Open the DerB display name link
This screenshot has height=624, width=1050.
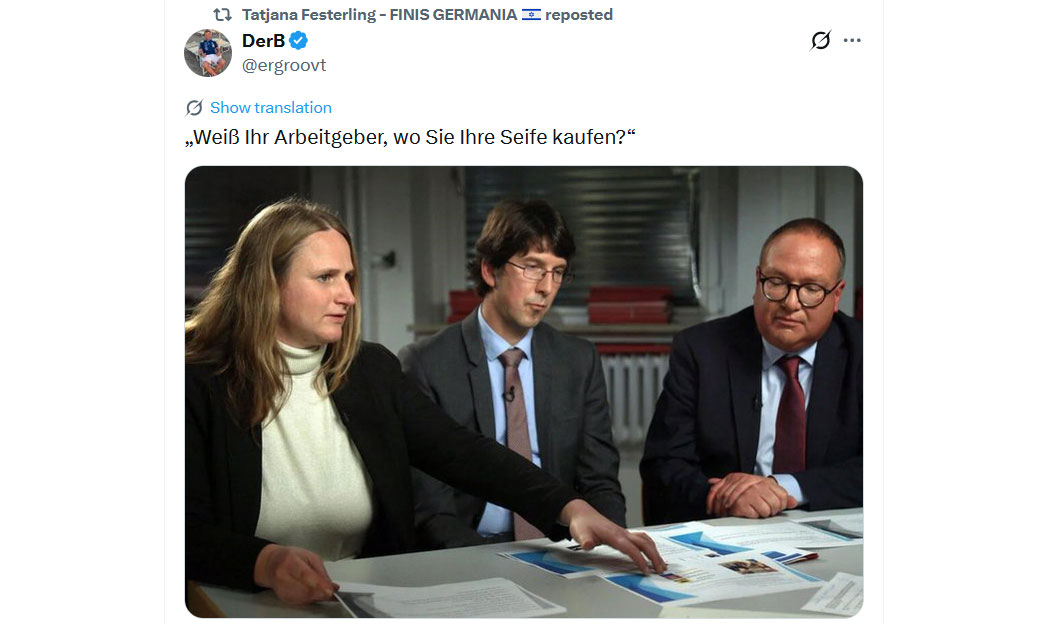coord(263,41)
